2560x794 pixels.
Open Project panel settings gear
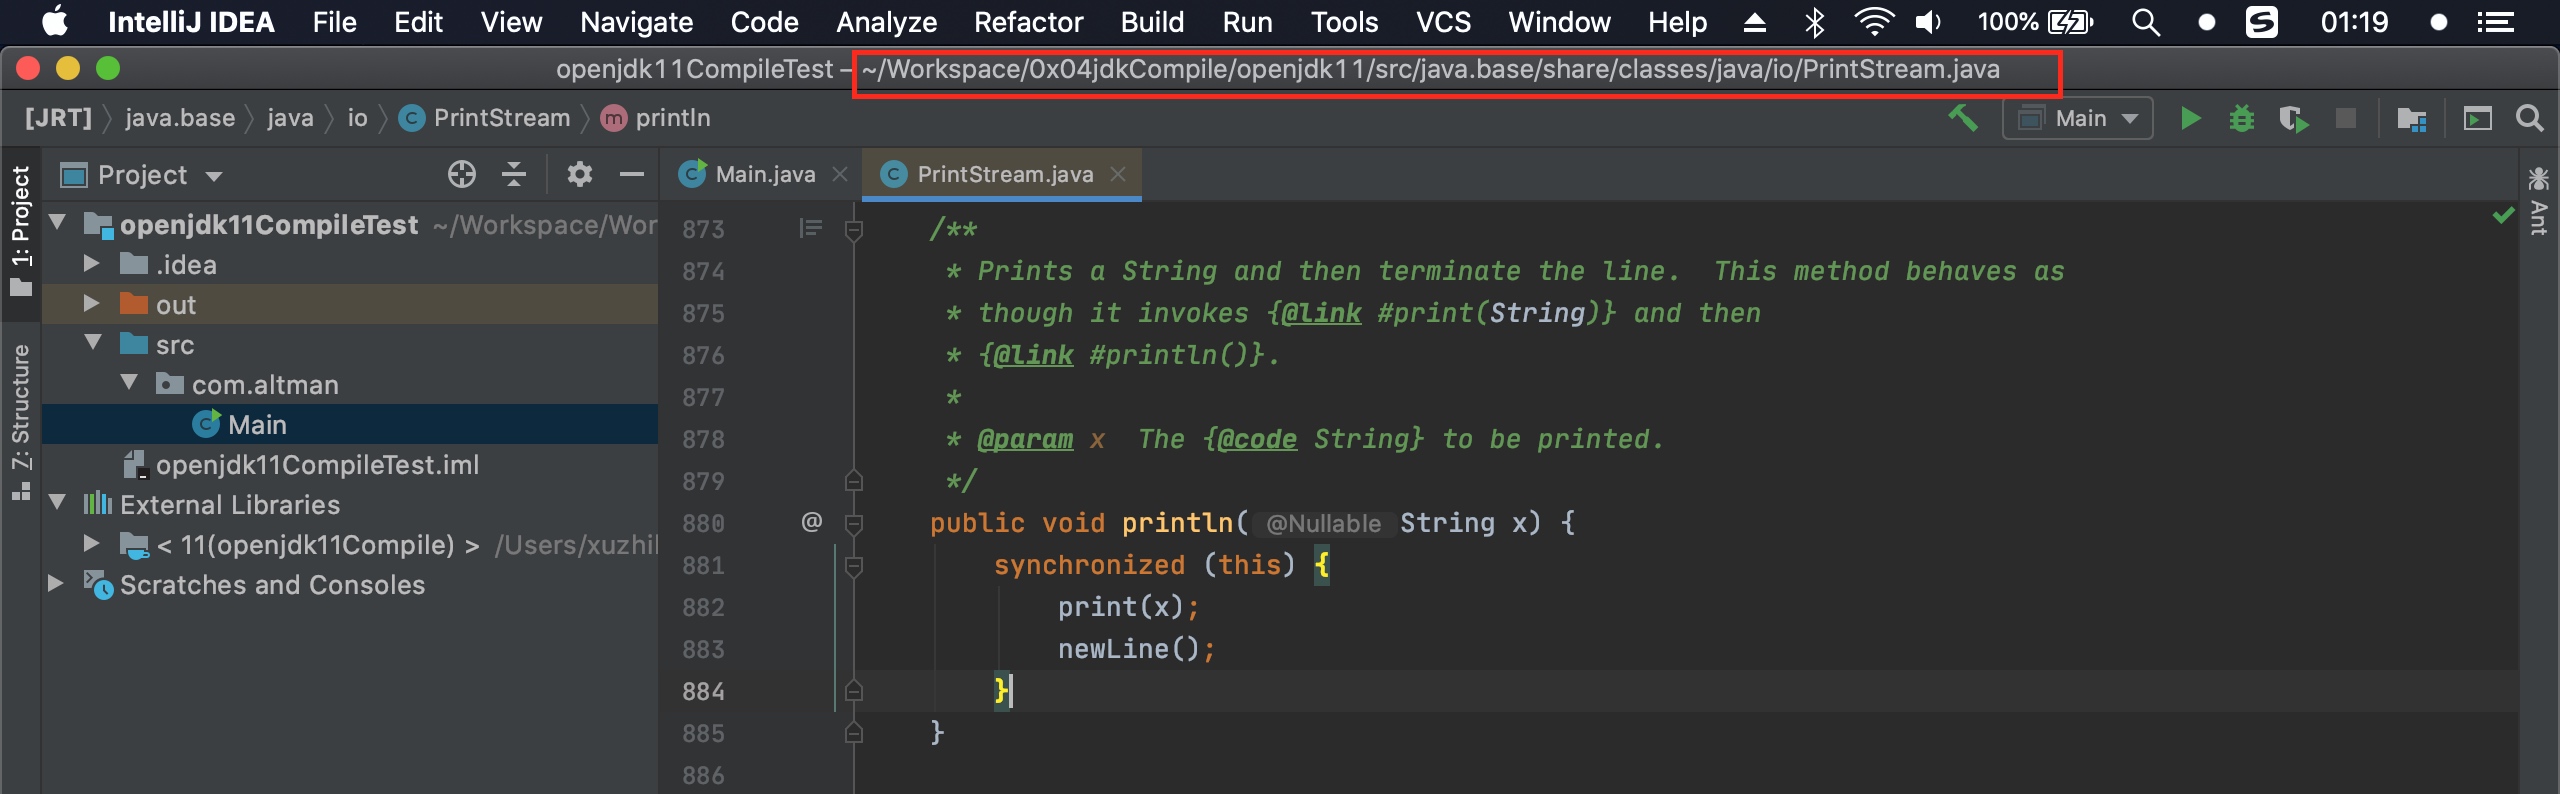point(579,174)
